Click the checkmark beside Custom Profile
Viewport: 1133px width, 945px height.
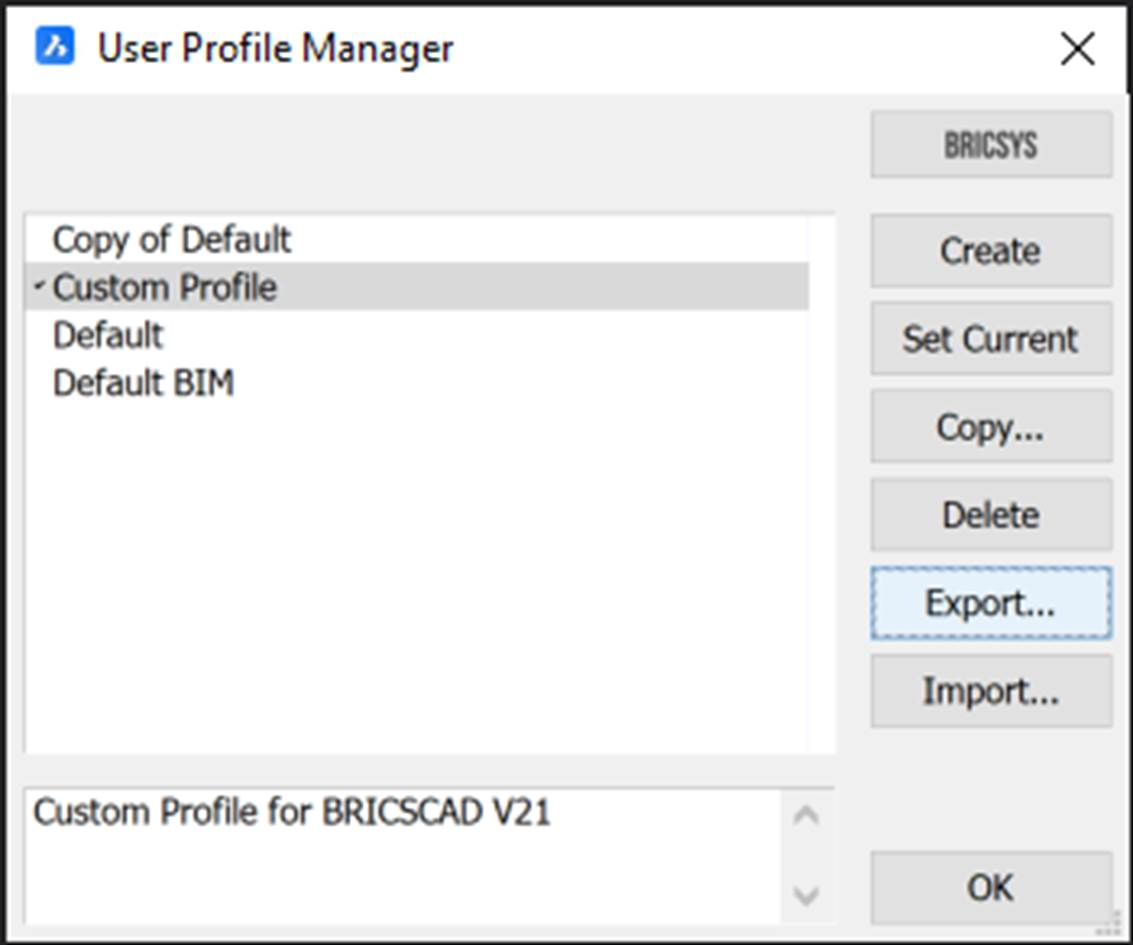[x=39, y=288]
